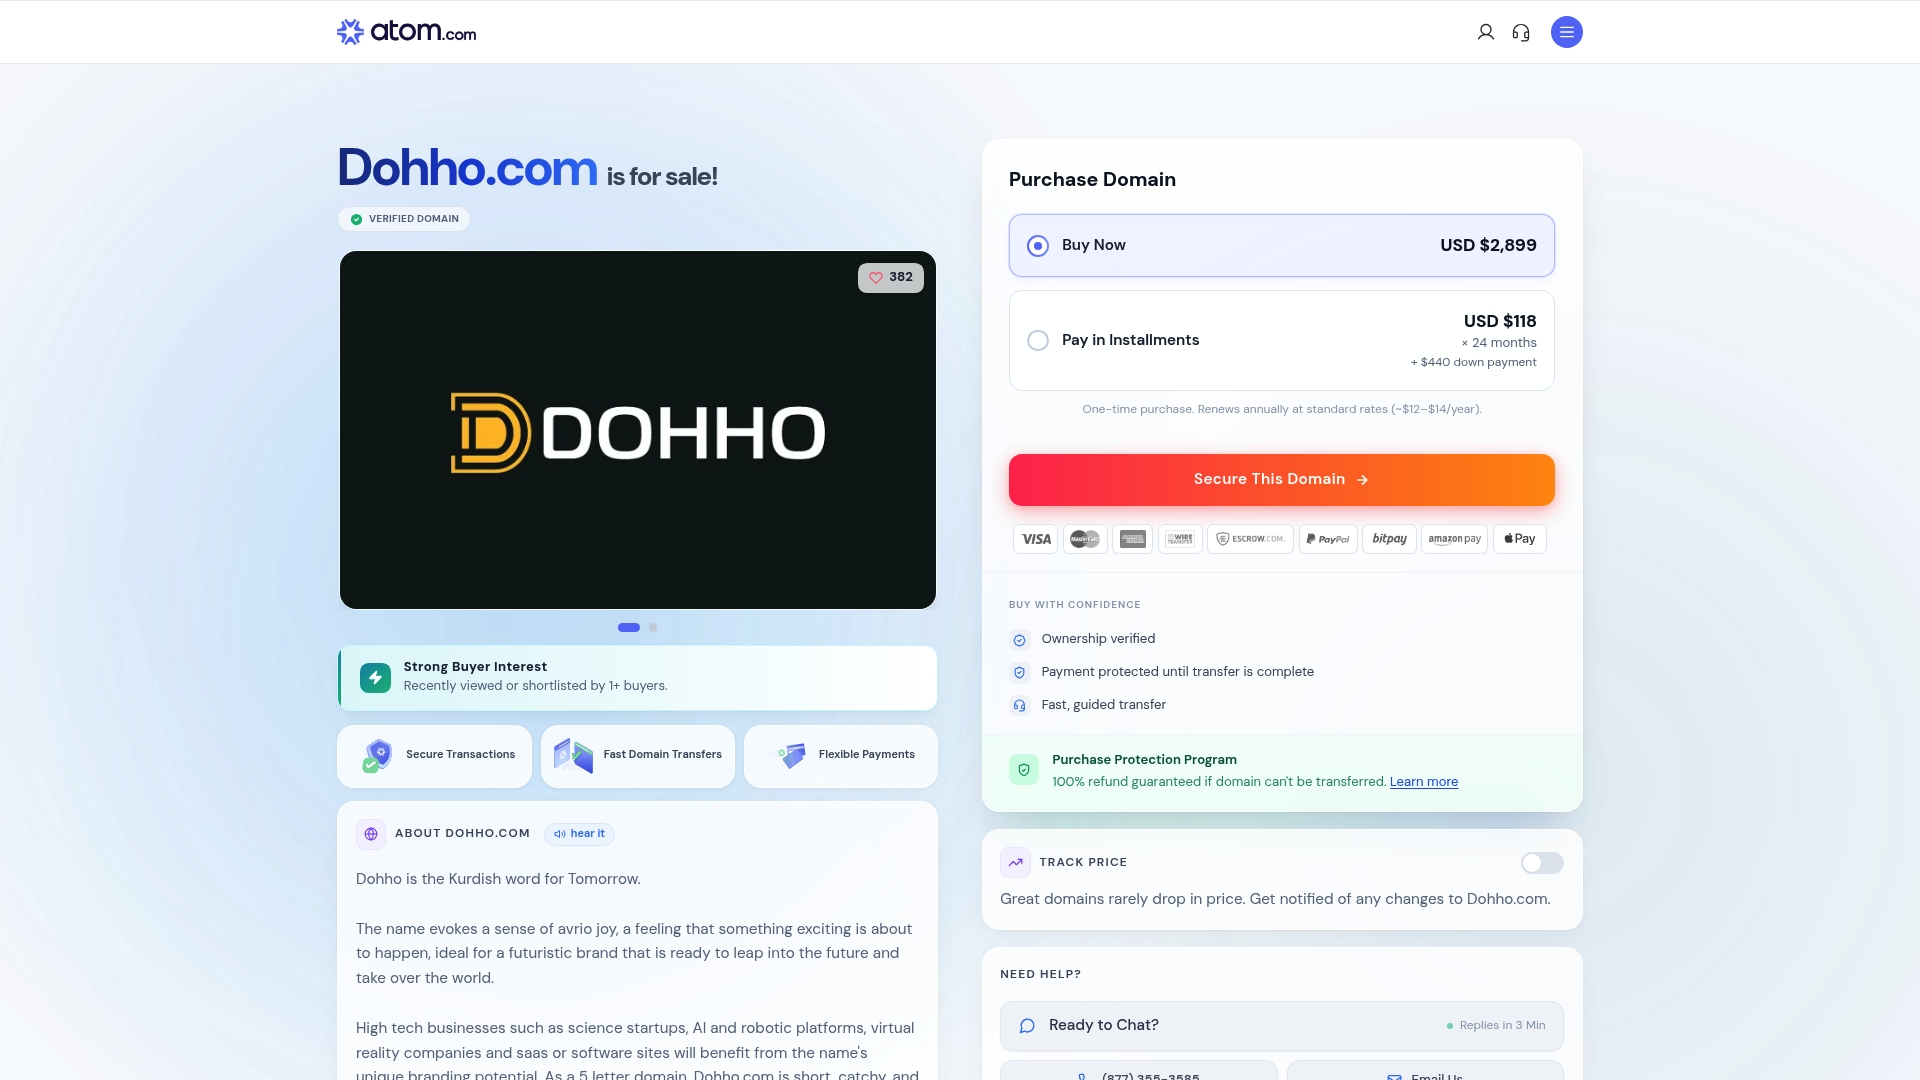Open the blue hamburger menu
Image resolution: width=1920 pixels, height=1080 pixels.
1566,32
